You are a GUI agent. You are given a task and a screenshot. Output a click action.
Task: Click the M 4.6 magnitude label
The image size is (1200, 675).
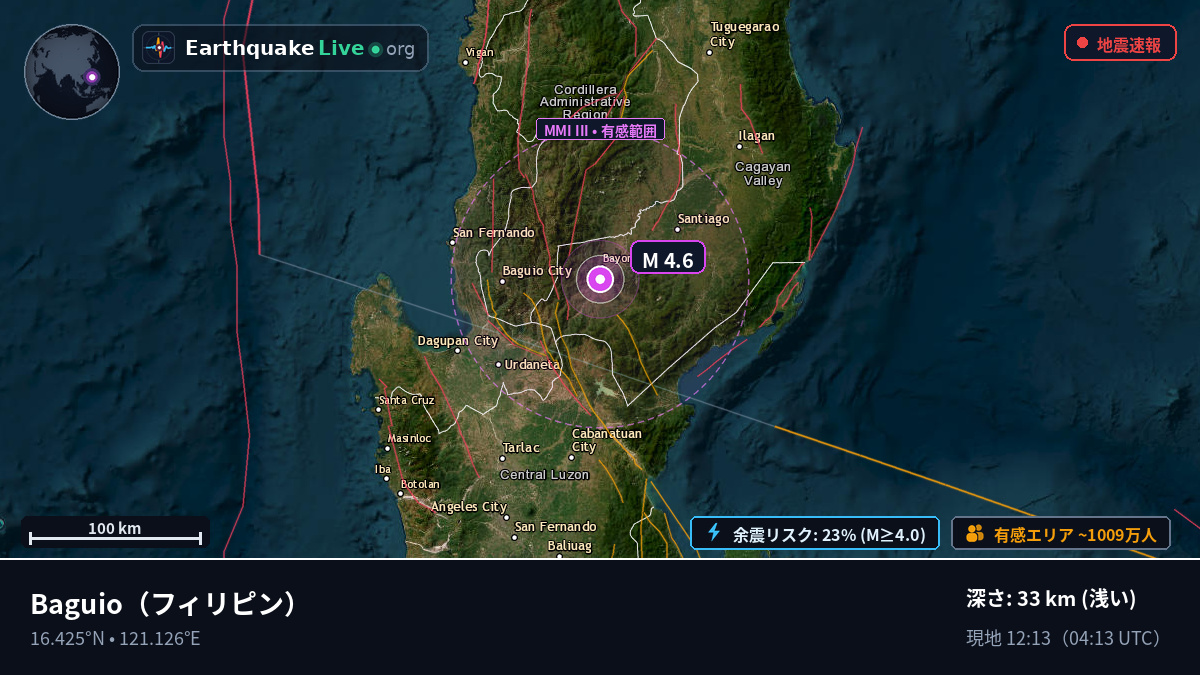point(667,258)
